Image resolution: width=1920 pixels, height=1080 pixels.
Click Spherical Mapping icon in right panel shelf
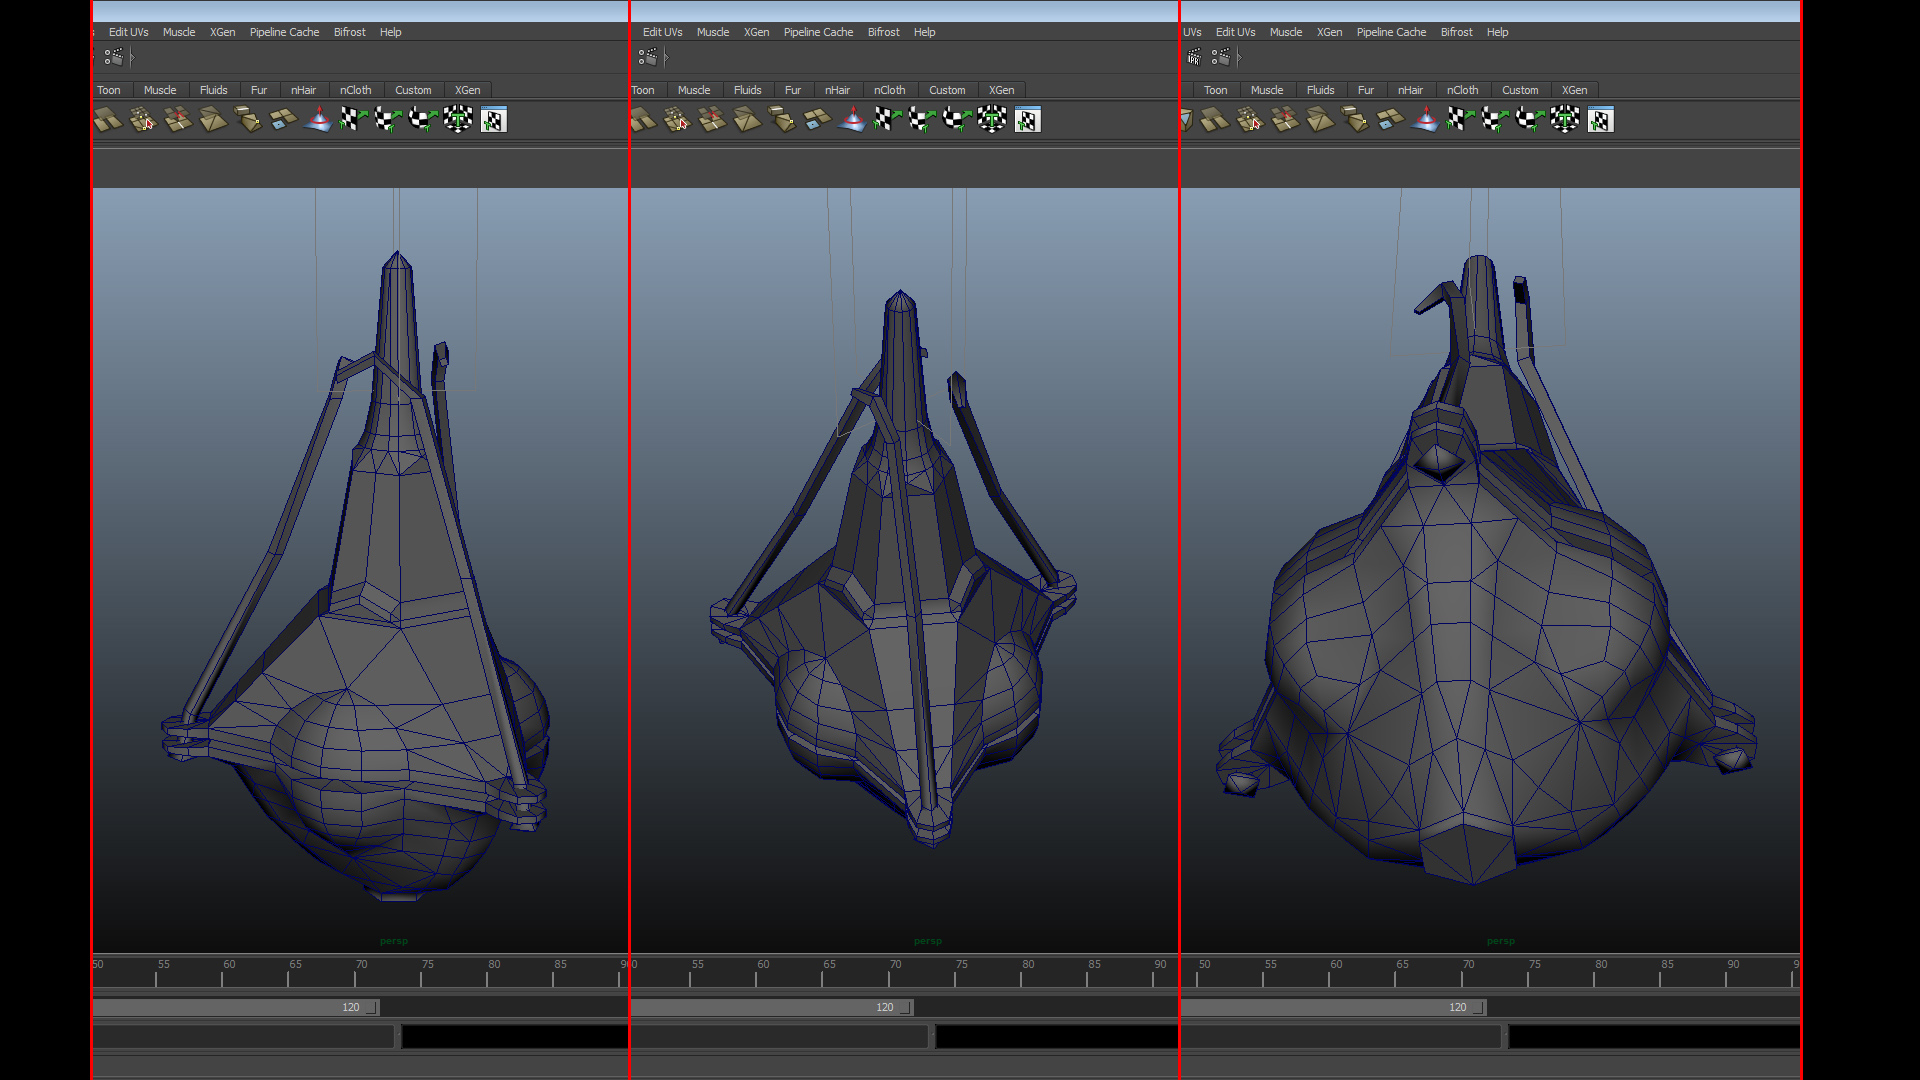(1530, 120)
